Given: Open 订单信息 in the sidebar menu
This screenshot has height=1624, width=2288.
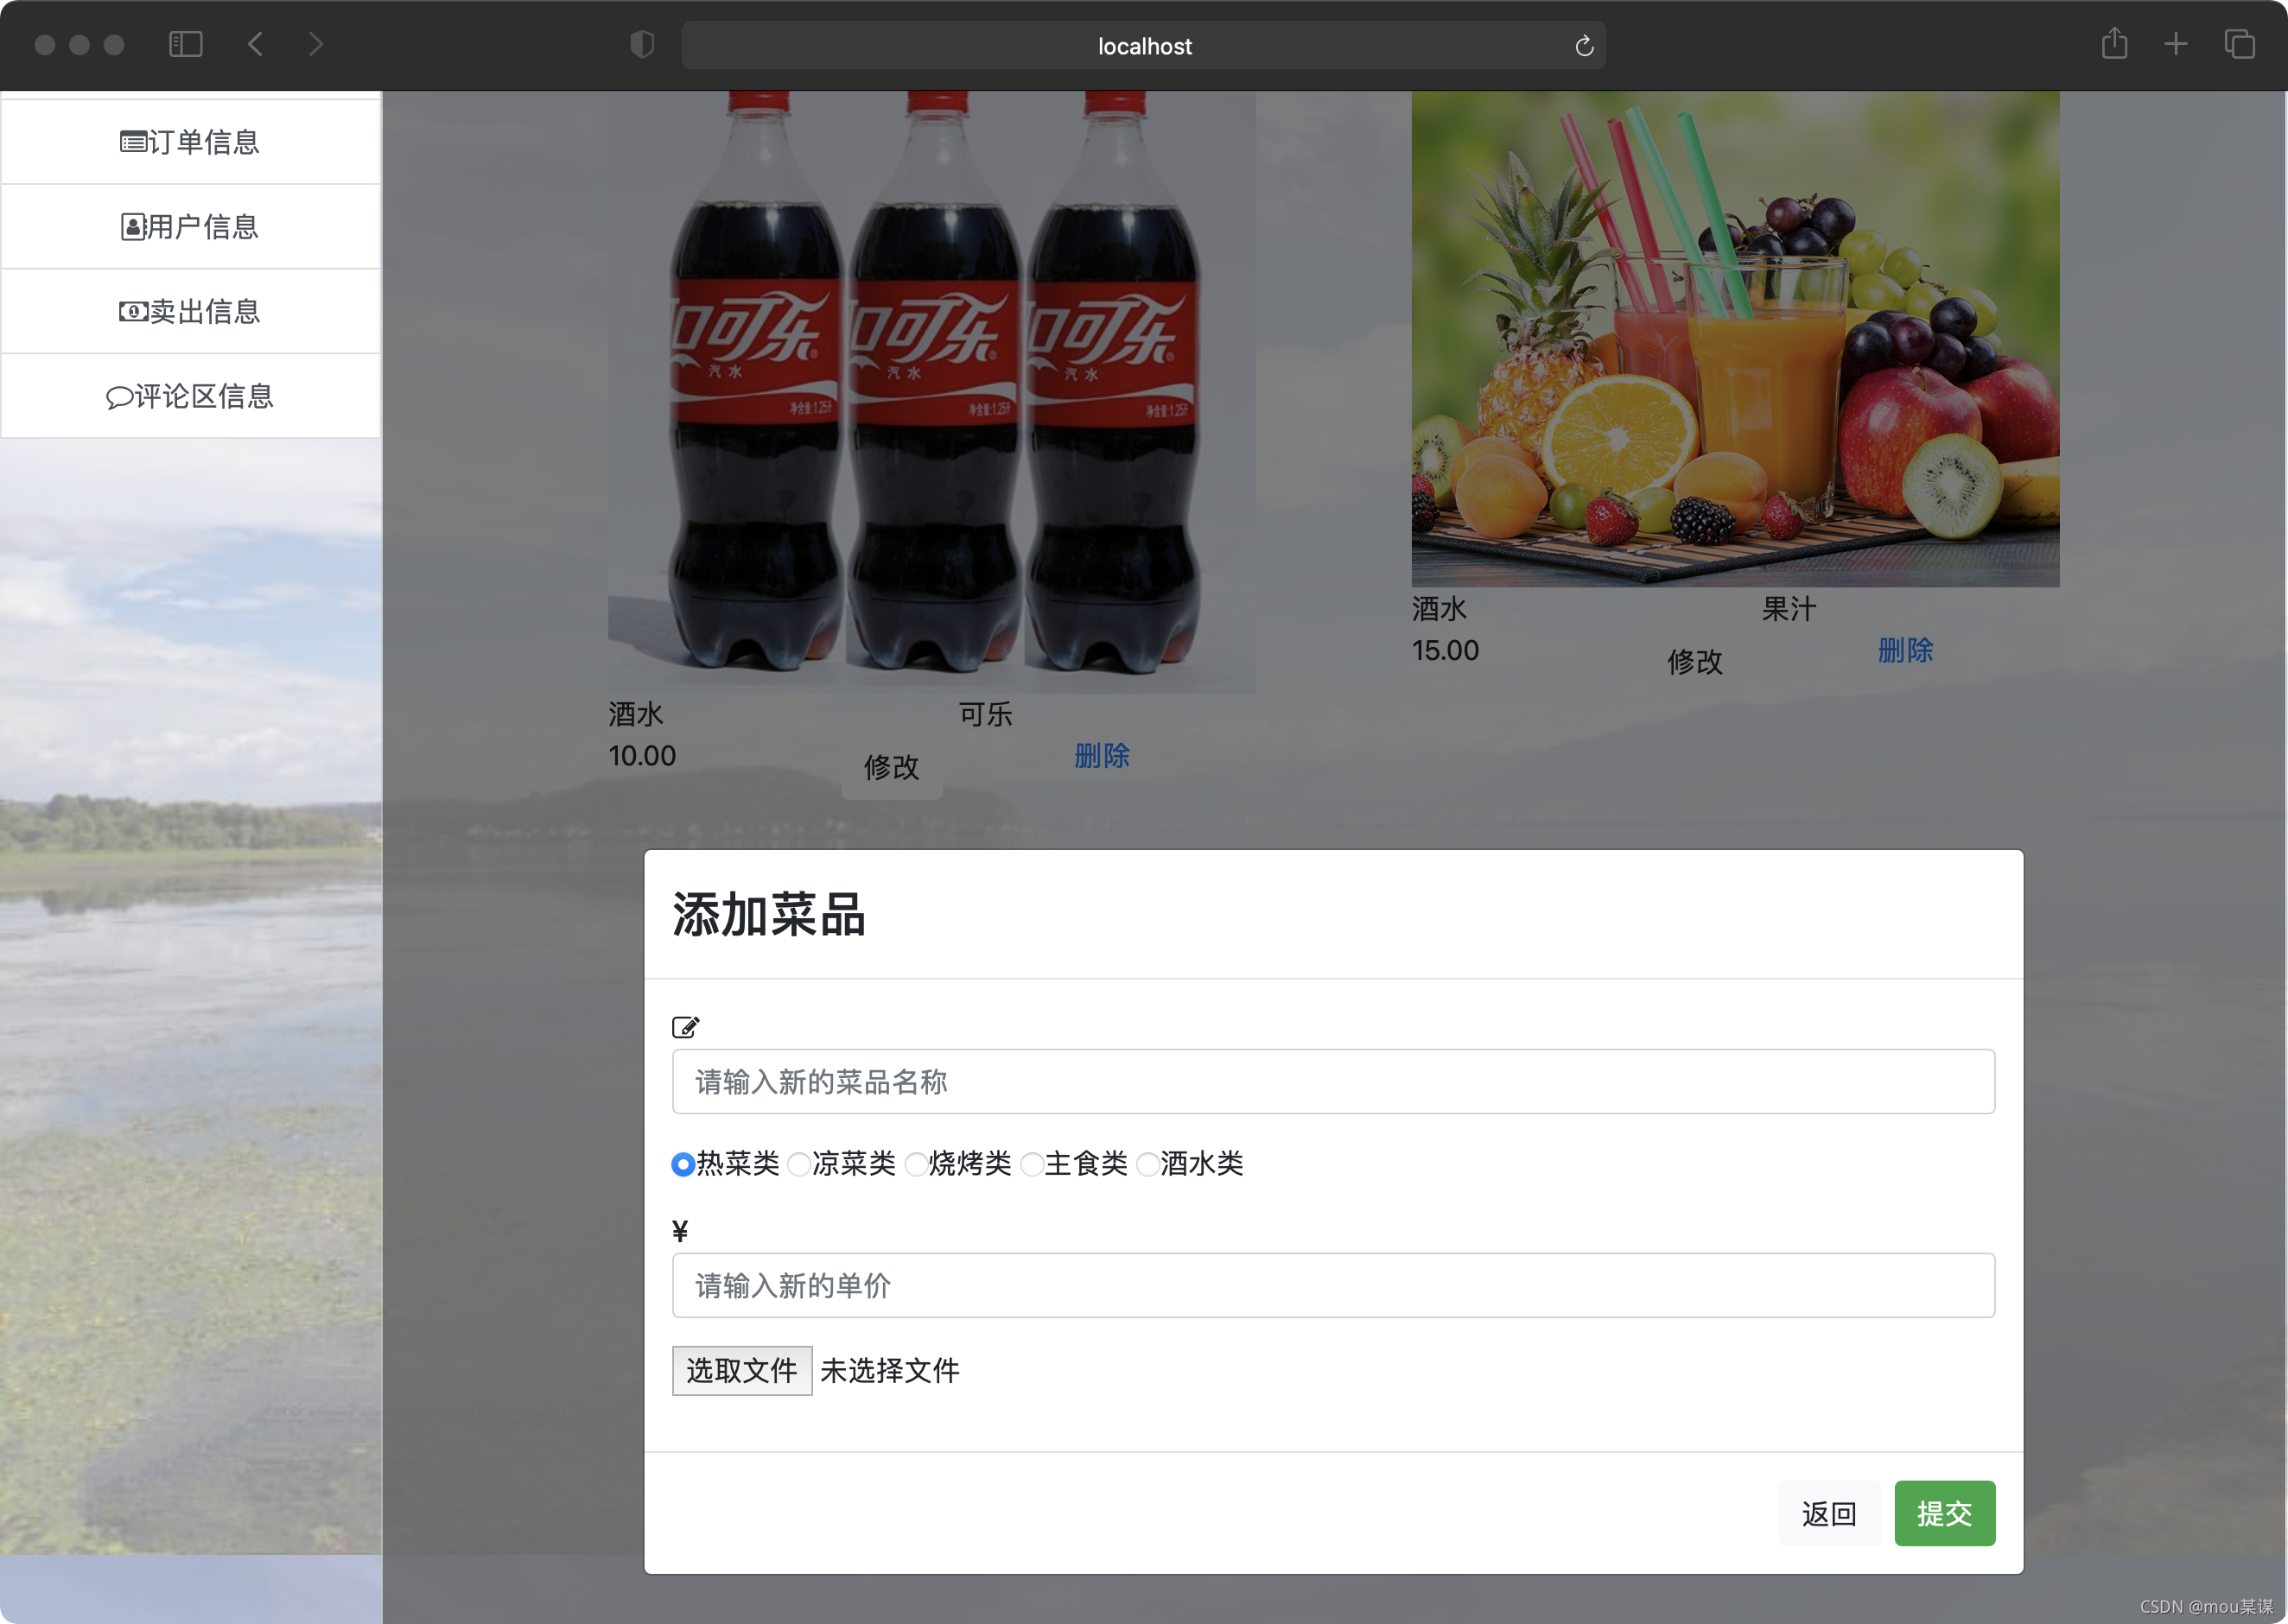Looking at the screenshot, I should [x=190, y=142].
